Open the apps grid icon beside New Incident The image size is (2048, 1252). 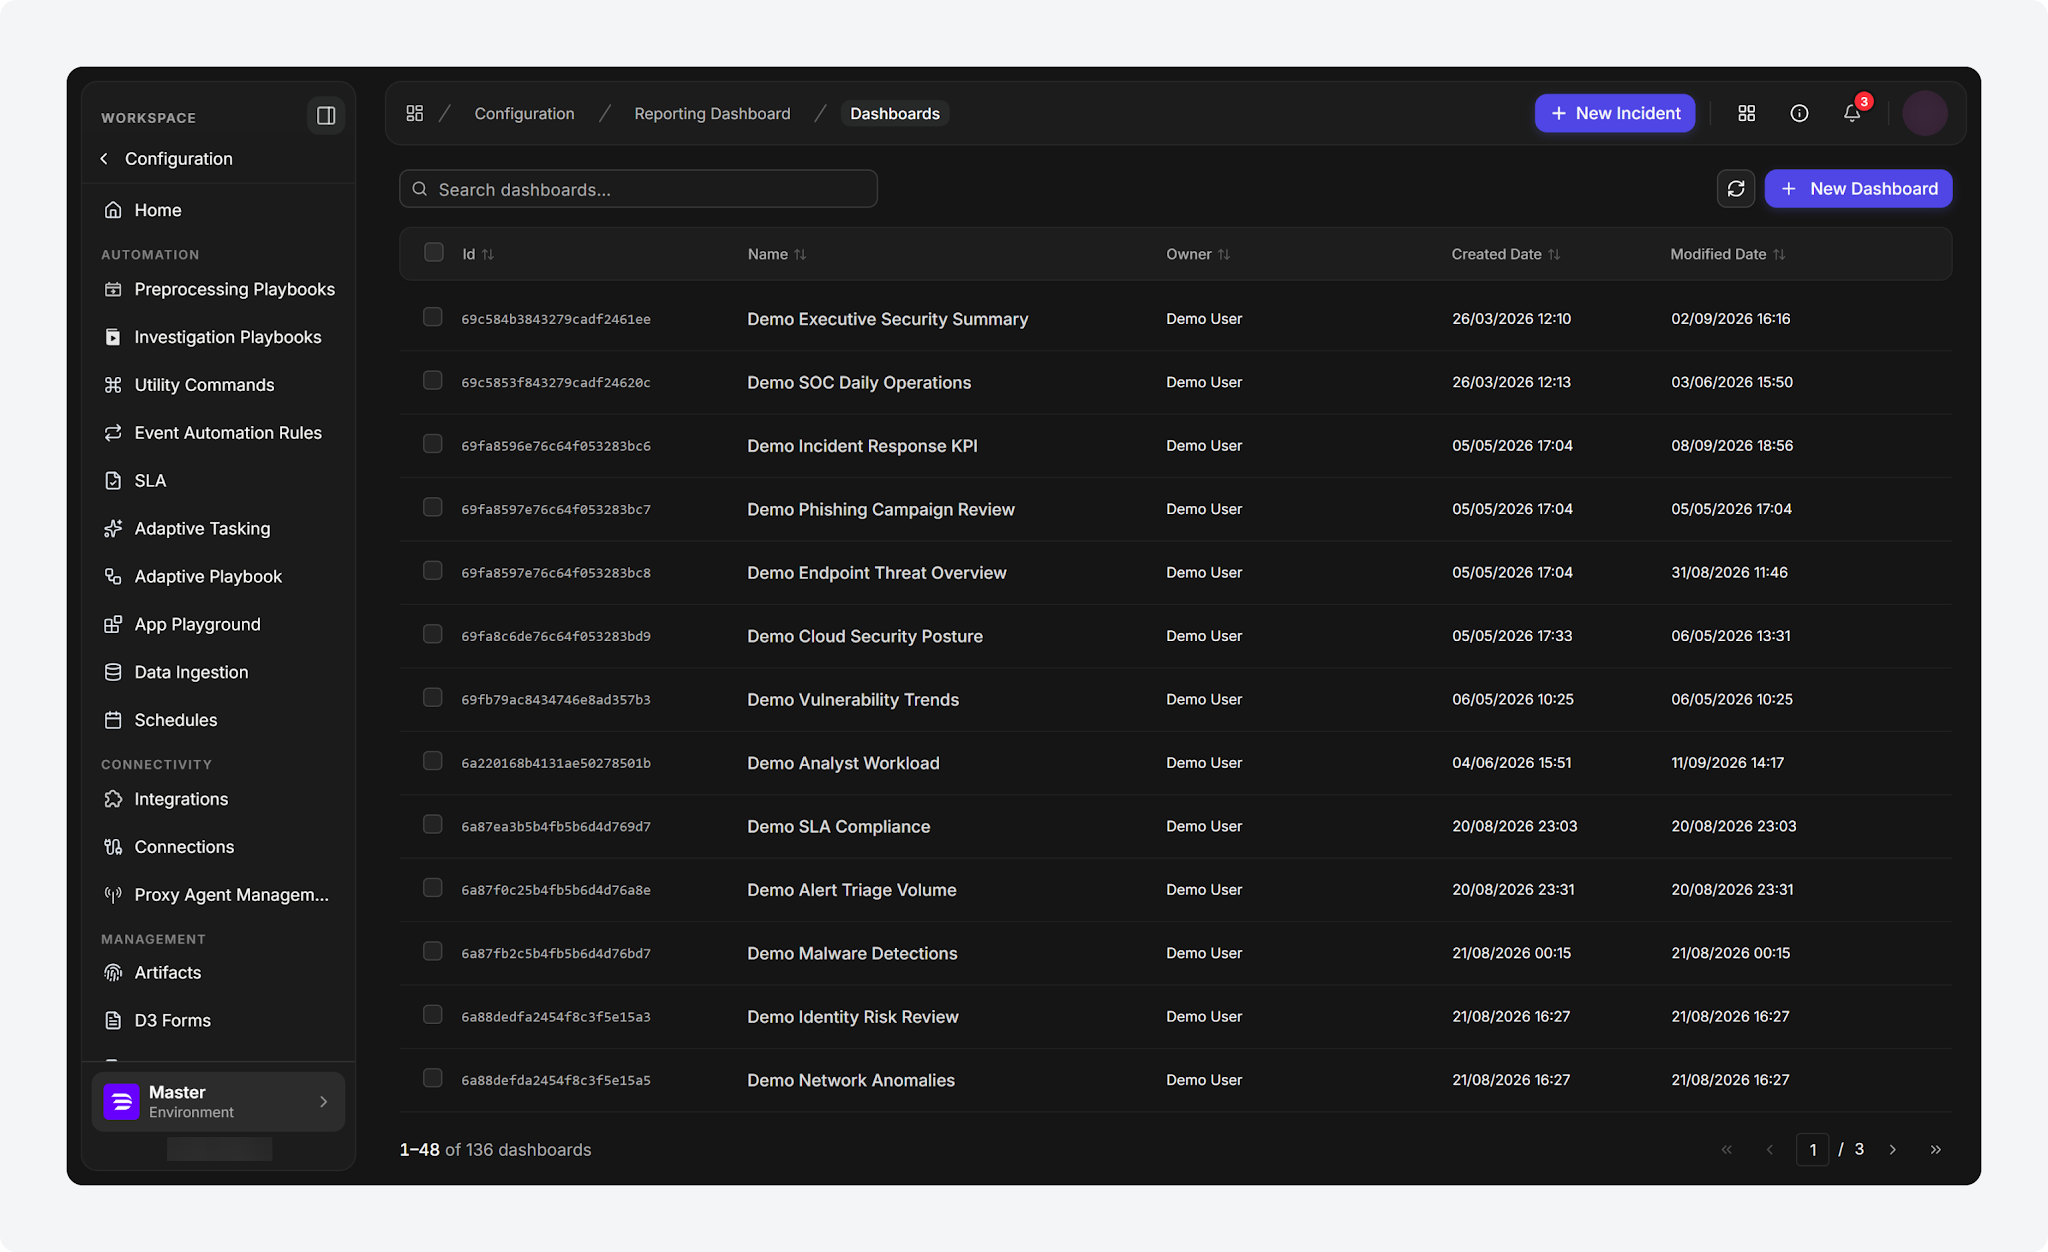[1746, 113]
